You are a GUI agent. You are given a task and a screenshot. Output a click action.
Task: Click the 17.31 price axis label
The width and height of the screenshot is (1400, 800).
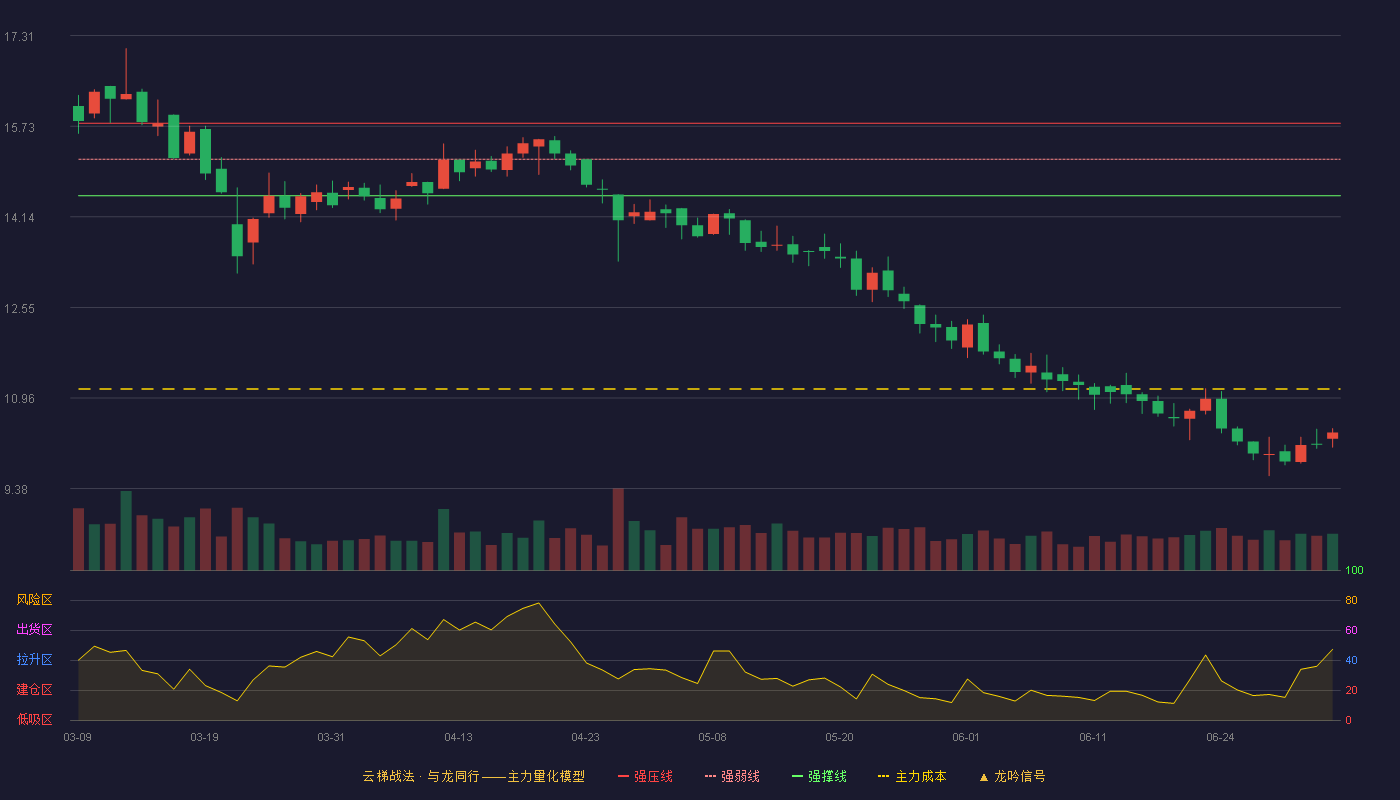[x=18, y=37]
